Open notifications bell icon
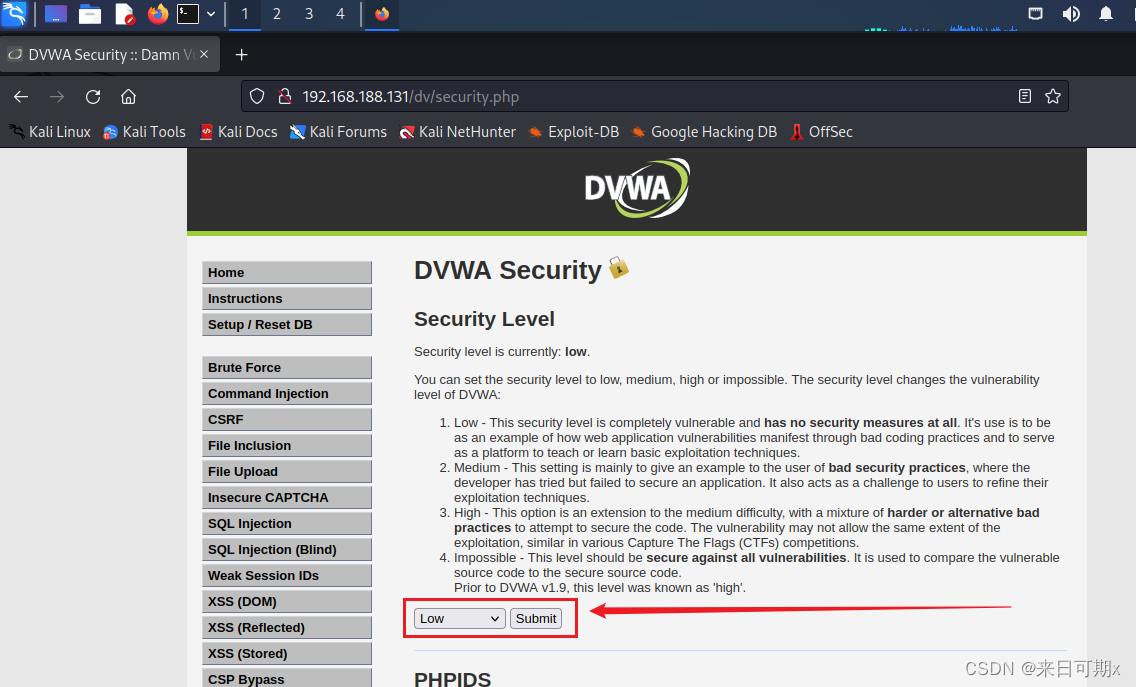1136x687 pixels. pyautogui.click(x=1106, y=14)
